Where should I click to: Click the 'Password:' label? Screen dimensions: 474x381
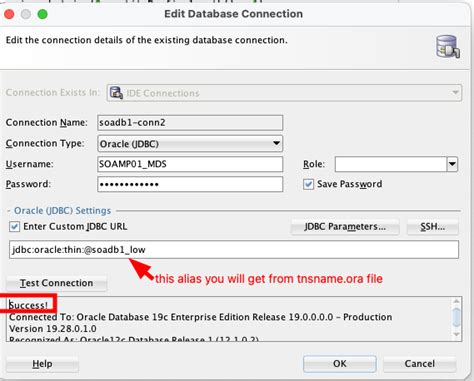(x=28, y=184)
